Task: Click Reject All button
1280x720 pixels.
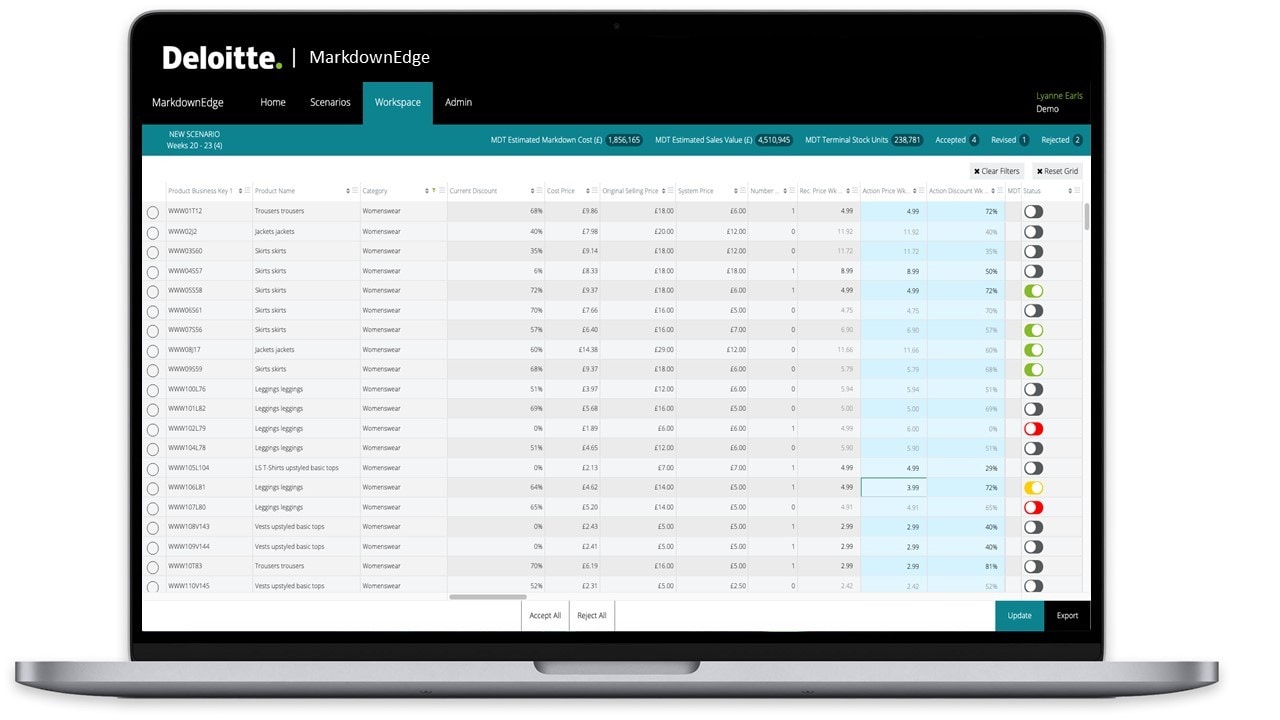Action: (591, 615)
